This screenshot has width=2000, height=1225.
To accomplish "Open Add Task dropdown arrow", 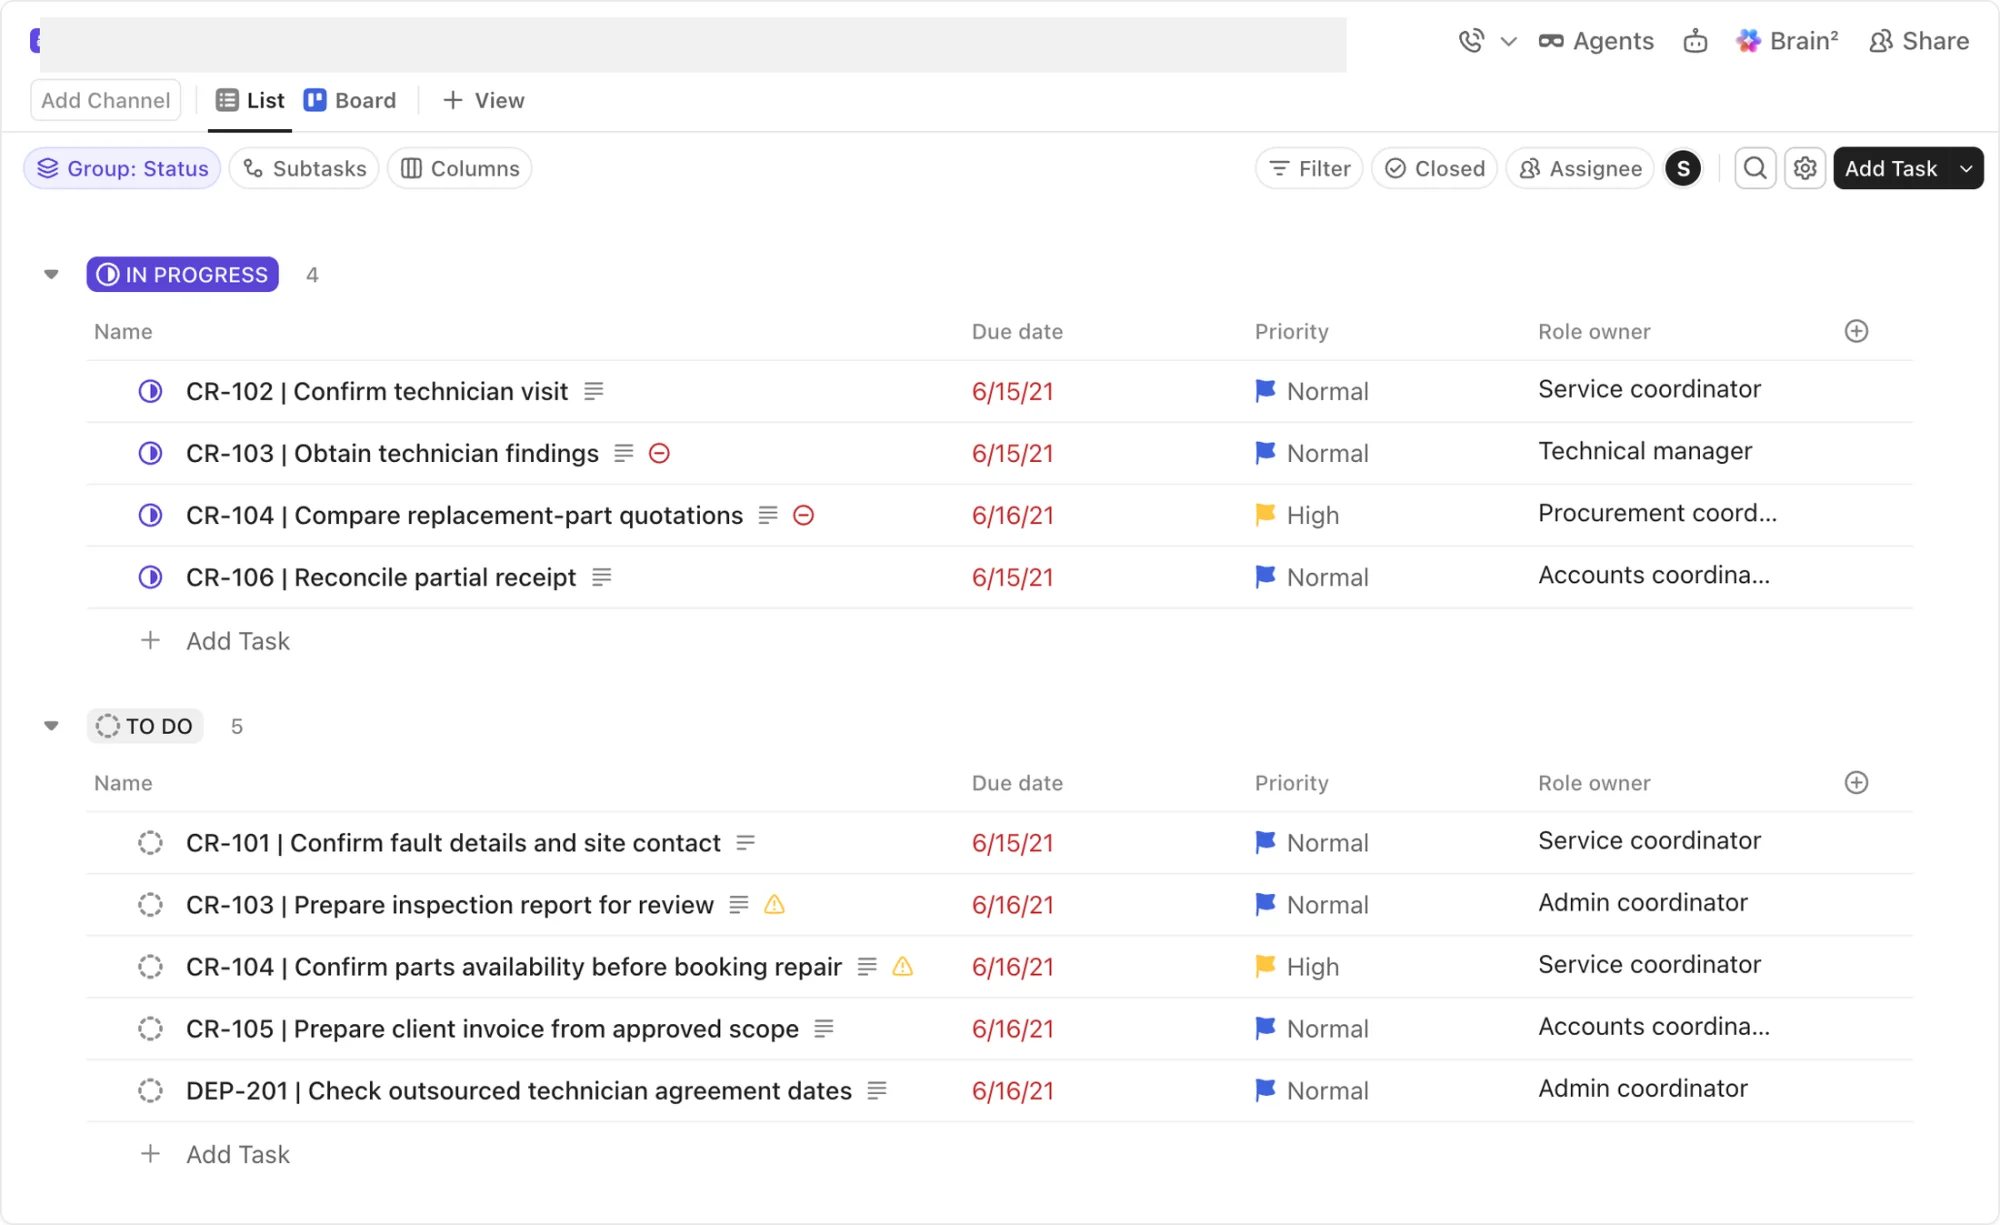I will point(1966,168).
